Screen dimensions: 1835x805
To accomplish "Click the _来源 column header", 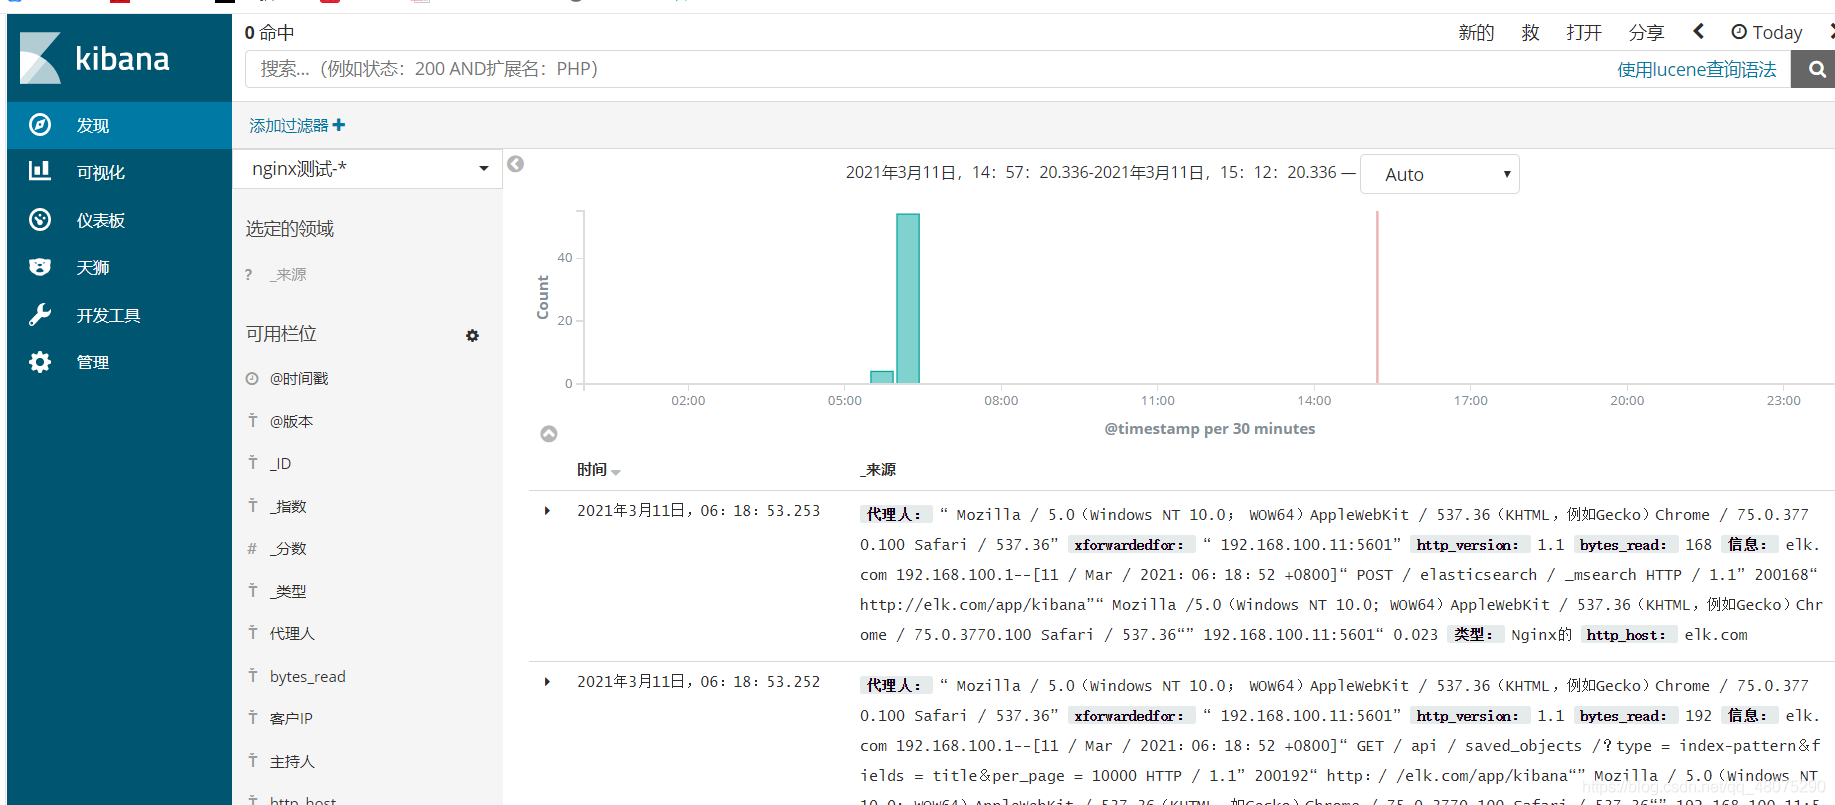I will click(x=878, y=469).
